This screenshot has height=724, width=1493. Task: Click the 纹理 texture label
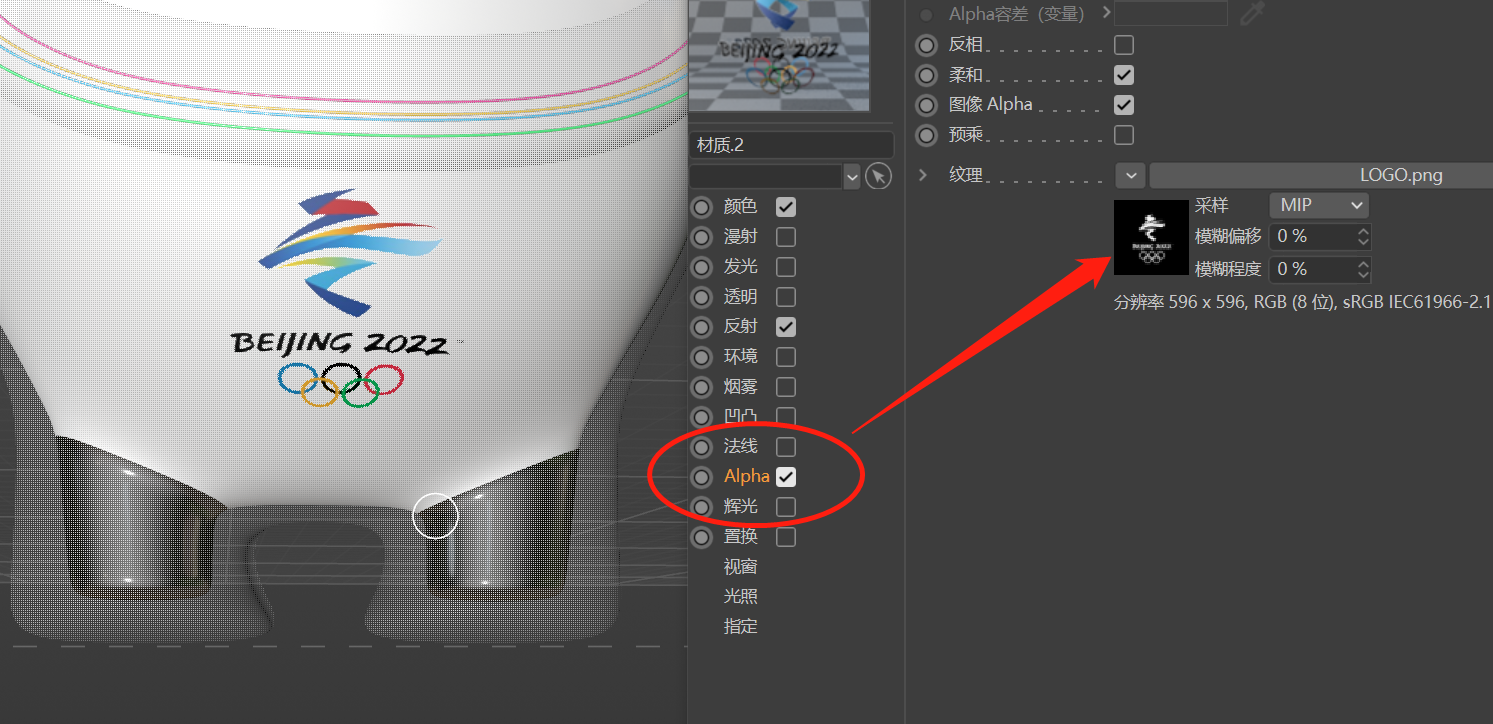(966, 175)
